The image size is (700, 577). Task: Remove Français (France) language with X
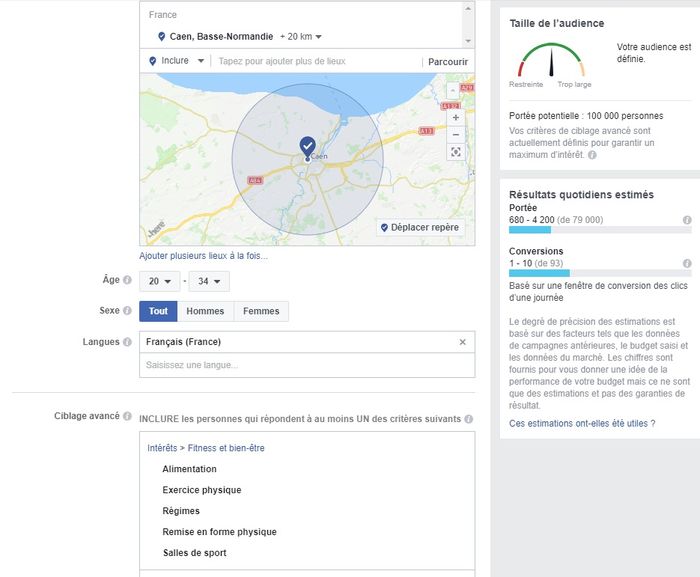pyautogui.click(x=462, y=342)
